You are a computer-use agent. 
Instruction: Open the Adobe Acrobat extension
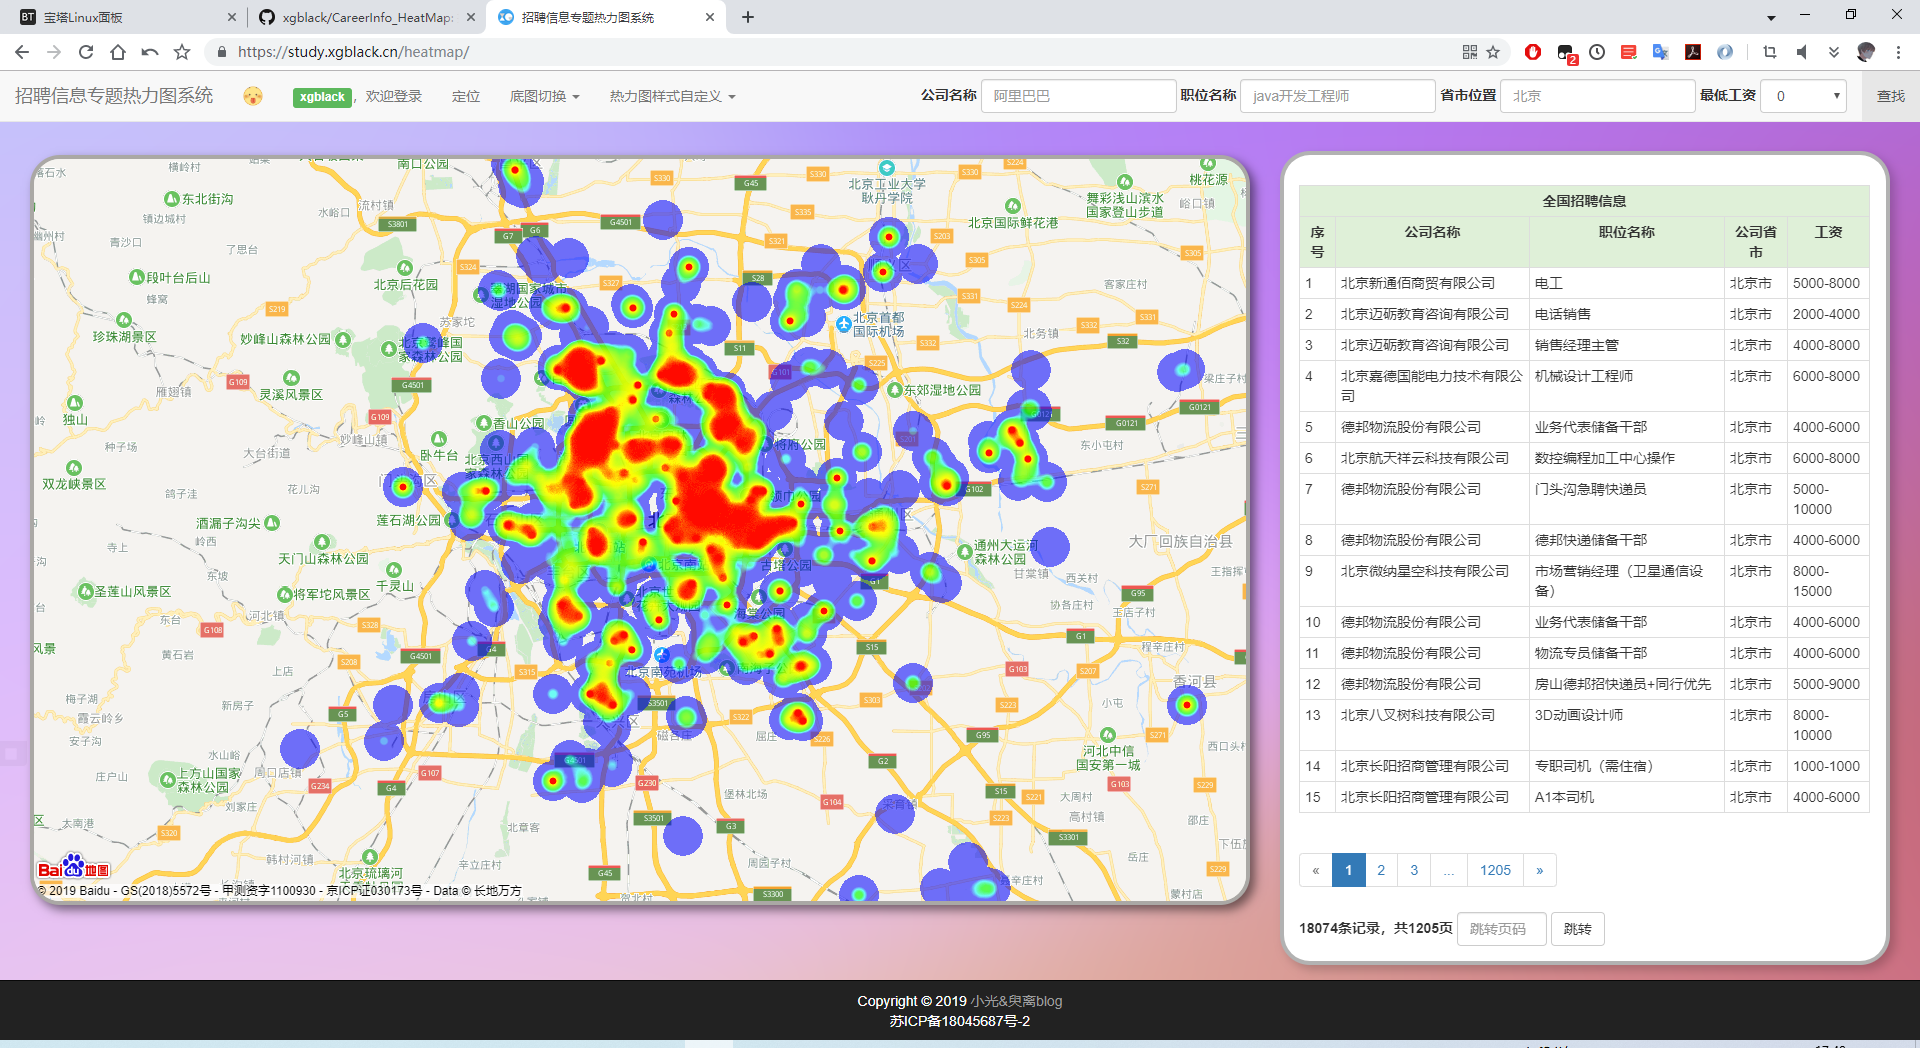[1693, 52]
